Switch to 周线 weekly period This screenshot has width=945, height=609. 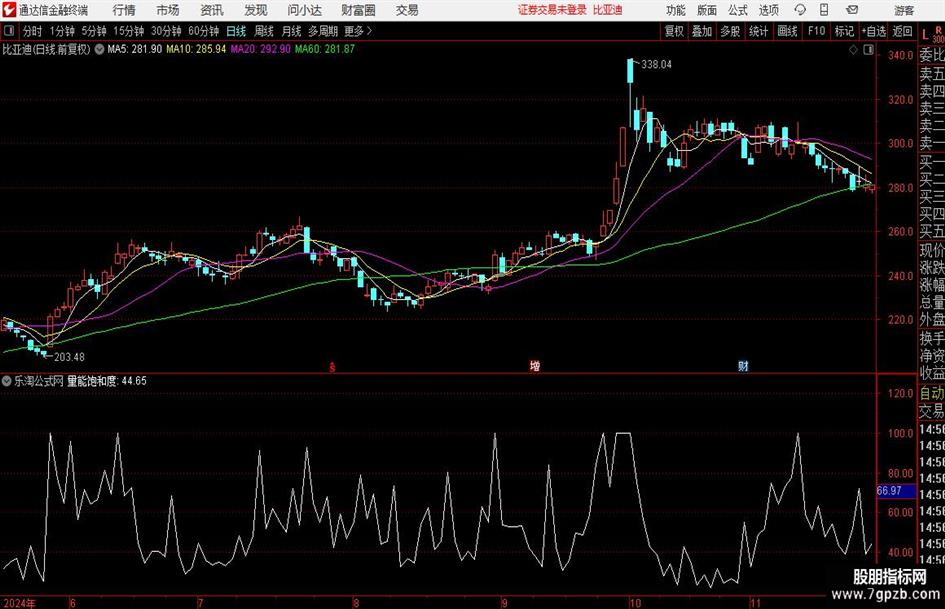[264, 31]
